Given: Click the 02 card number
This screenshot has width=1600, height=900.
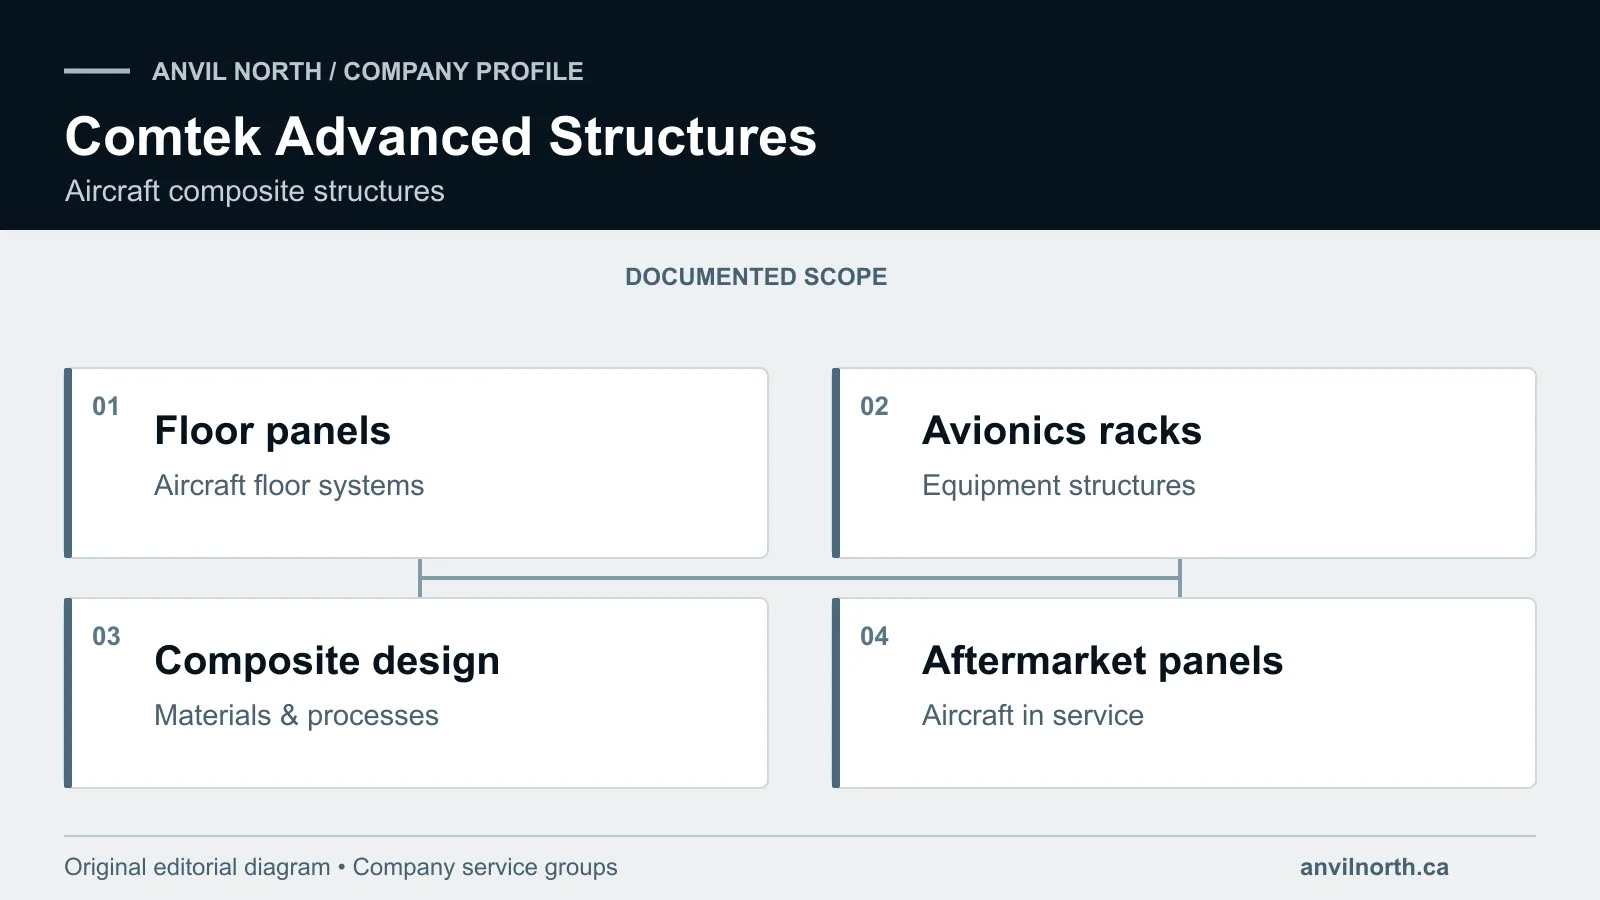Looking at the screenshot, I should [x=874, y=407].
